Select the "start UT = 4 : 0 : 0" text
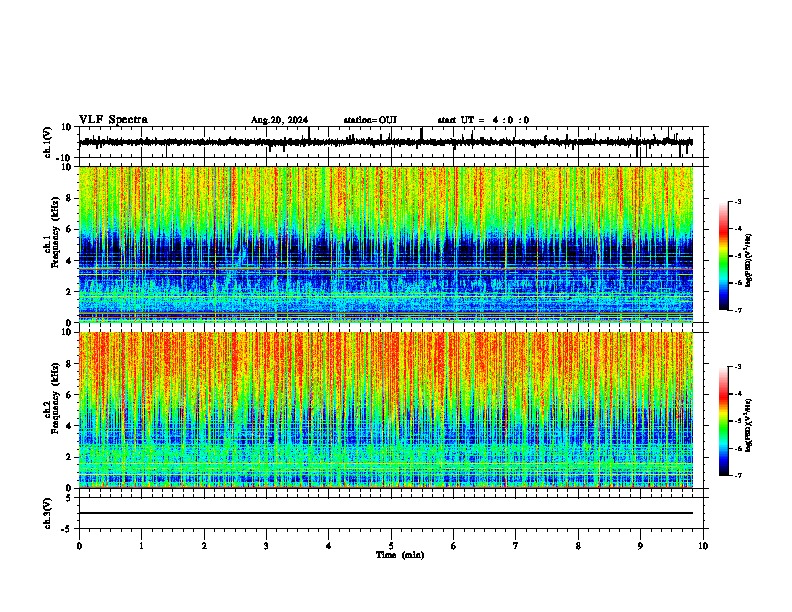 [x=483, y=120]
